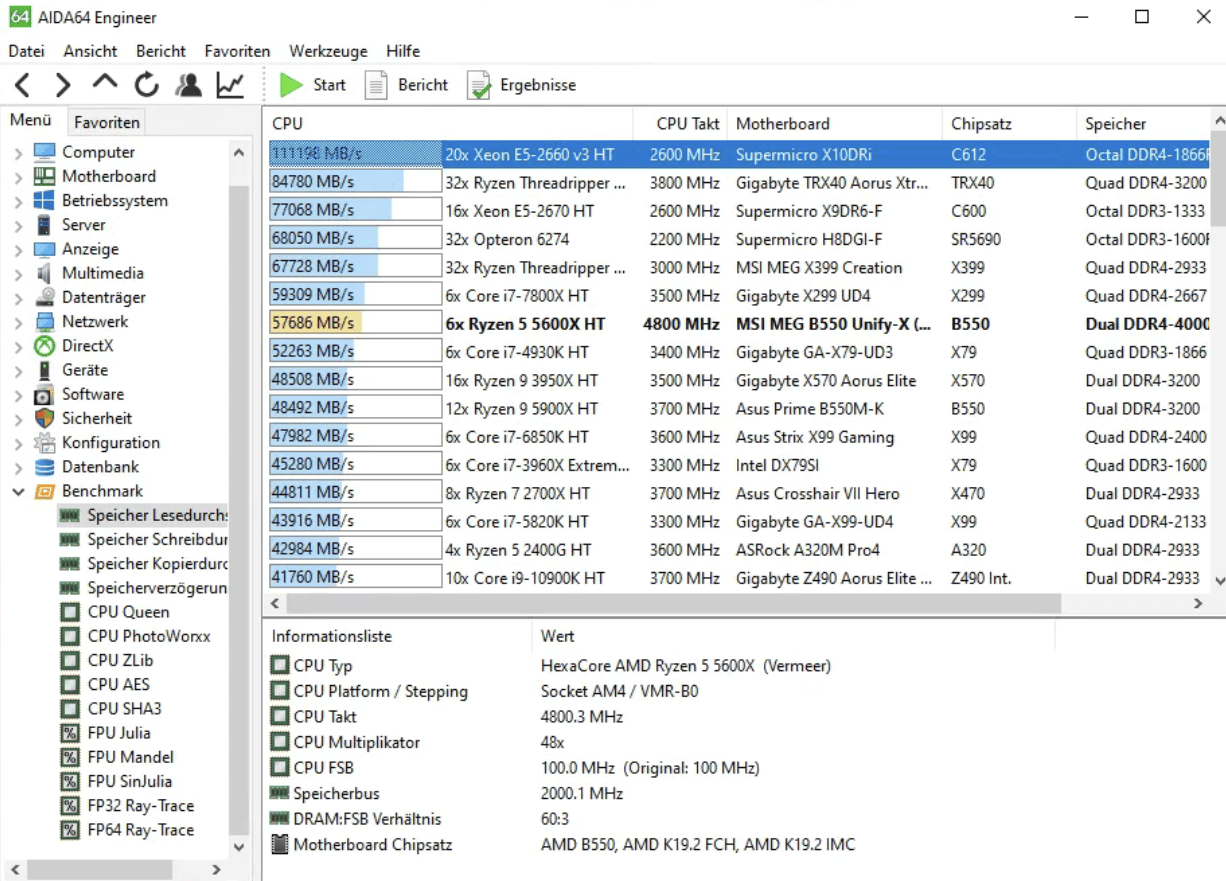Viewport: 1226px width, 881px height.
Task: Select the Sicherheit shield icon
Action: [x=45, y=418]
